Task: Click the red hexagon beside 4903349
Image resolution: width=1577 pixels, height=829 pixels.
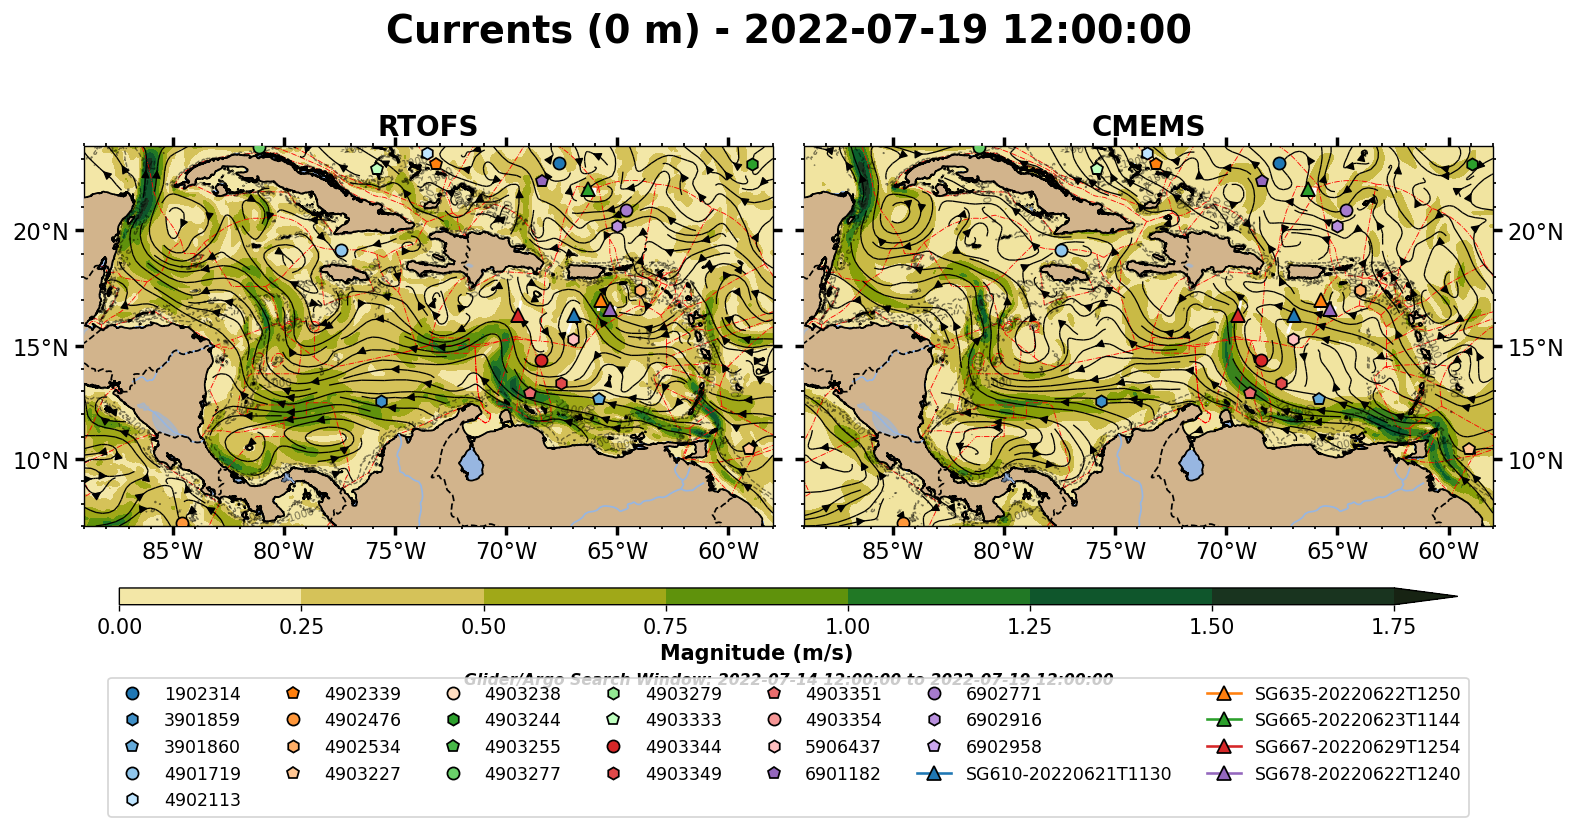Action: coord(613,773)
